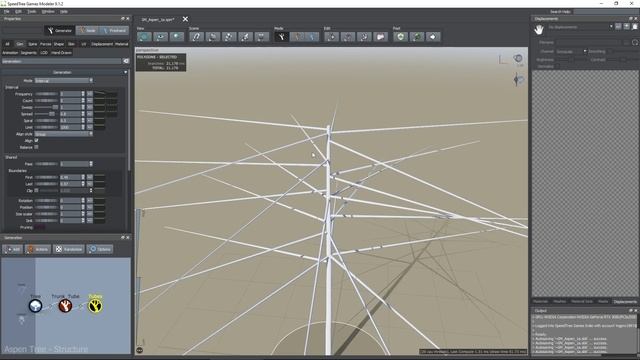Toggle the Balance checkbox
The image size is (640, 360).
tap(36, 147)
